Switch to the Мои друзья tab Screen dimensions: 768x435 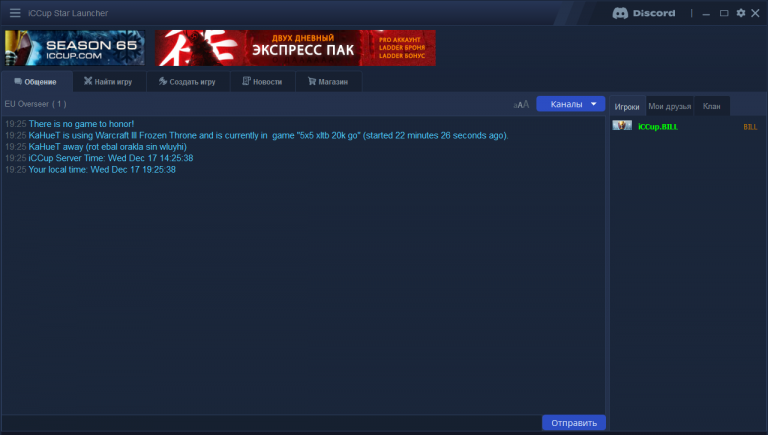point(670,106)
